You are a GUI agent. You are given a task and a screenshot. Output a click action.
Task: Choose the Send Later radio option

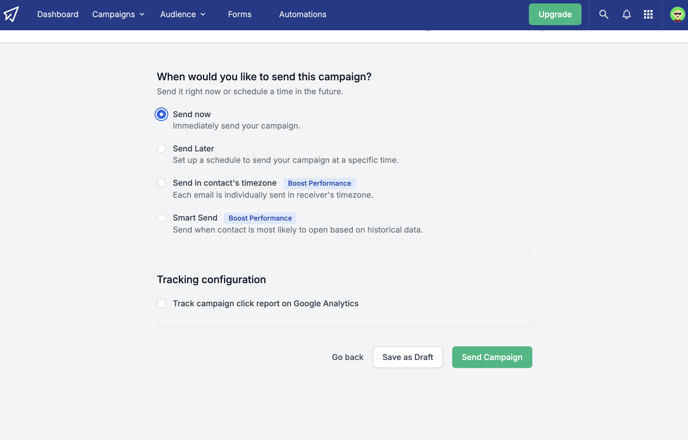pyautogui.click(x=161, y=148)
